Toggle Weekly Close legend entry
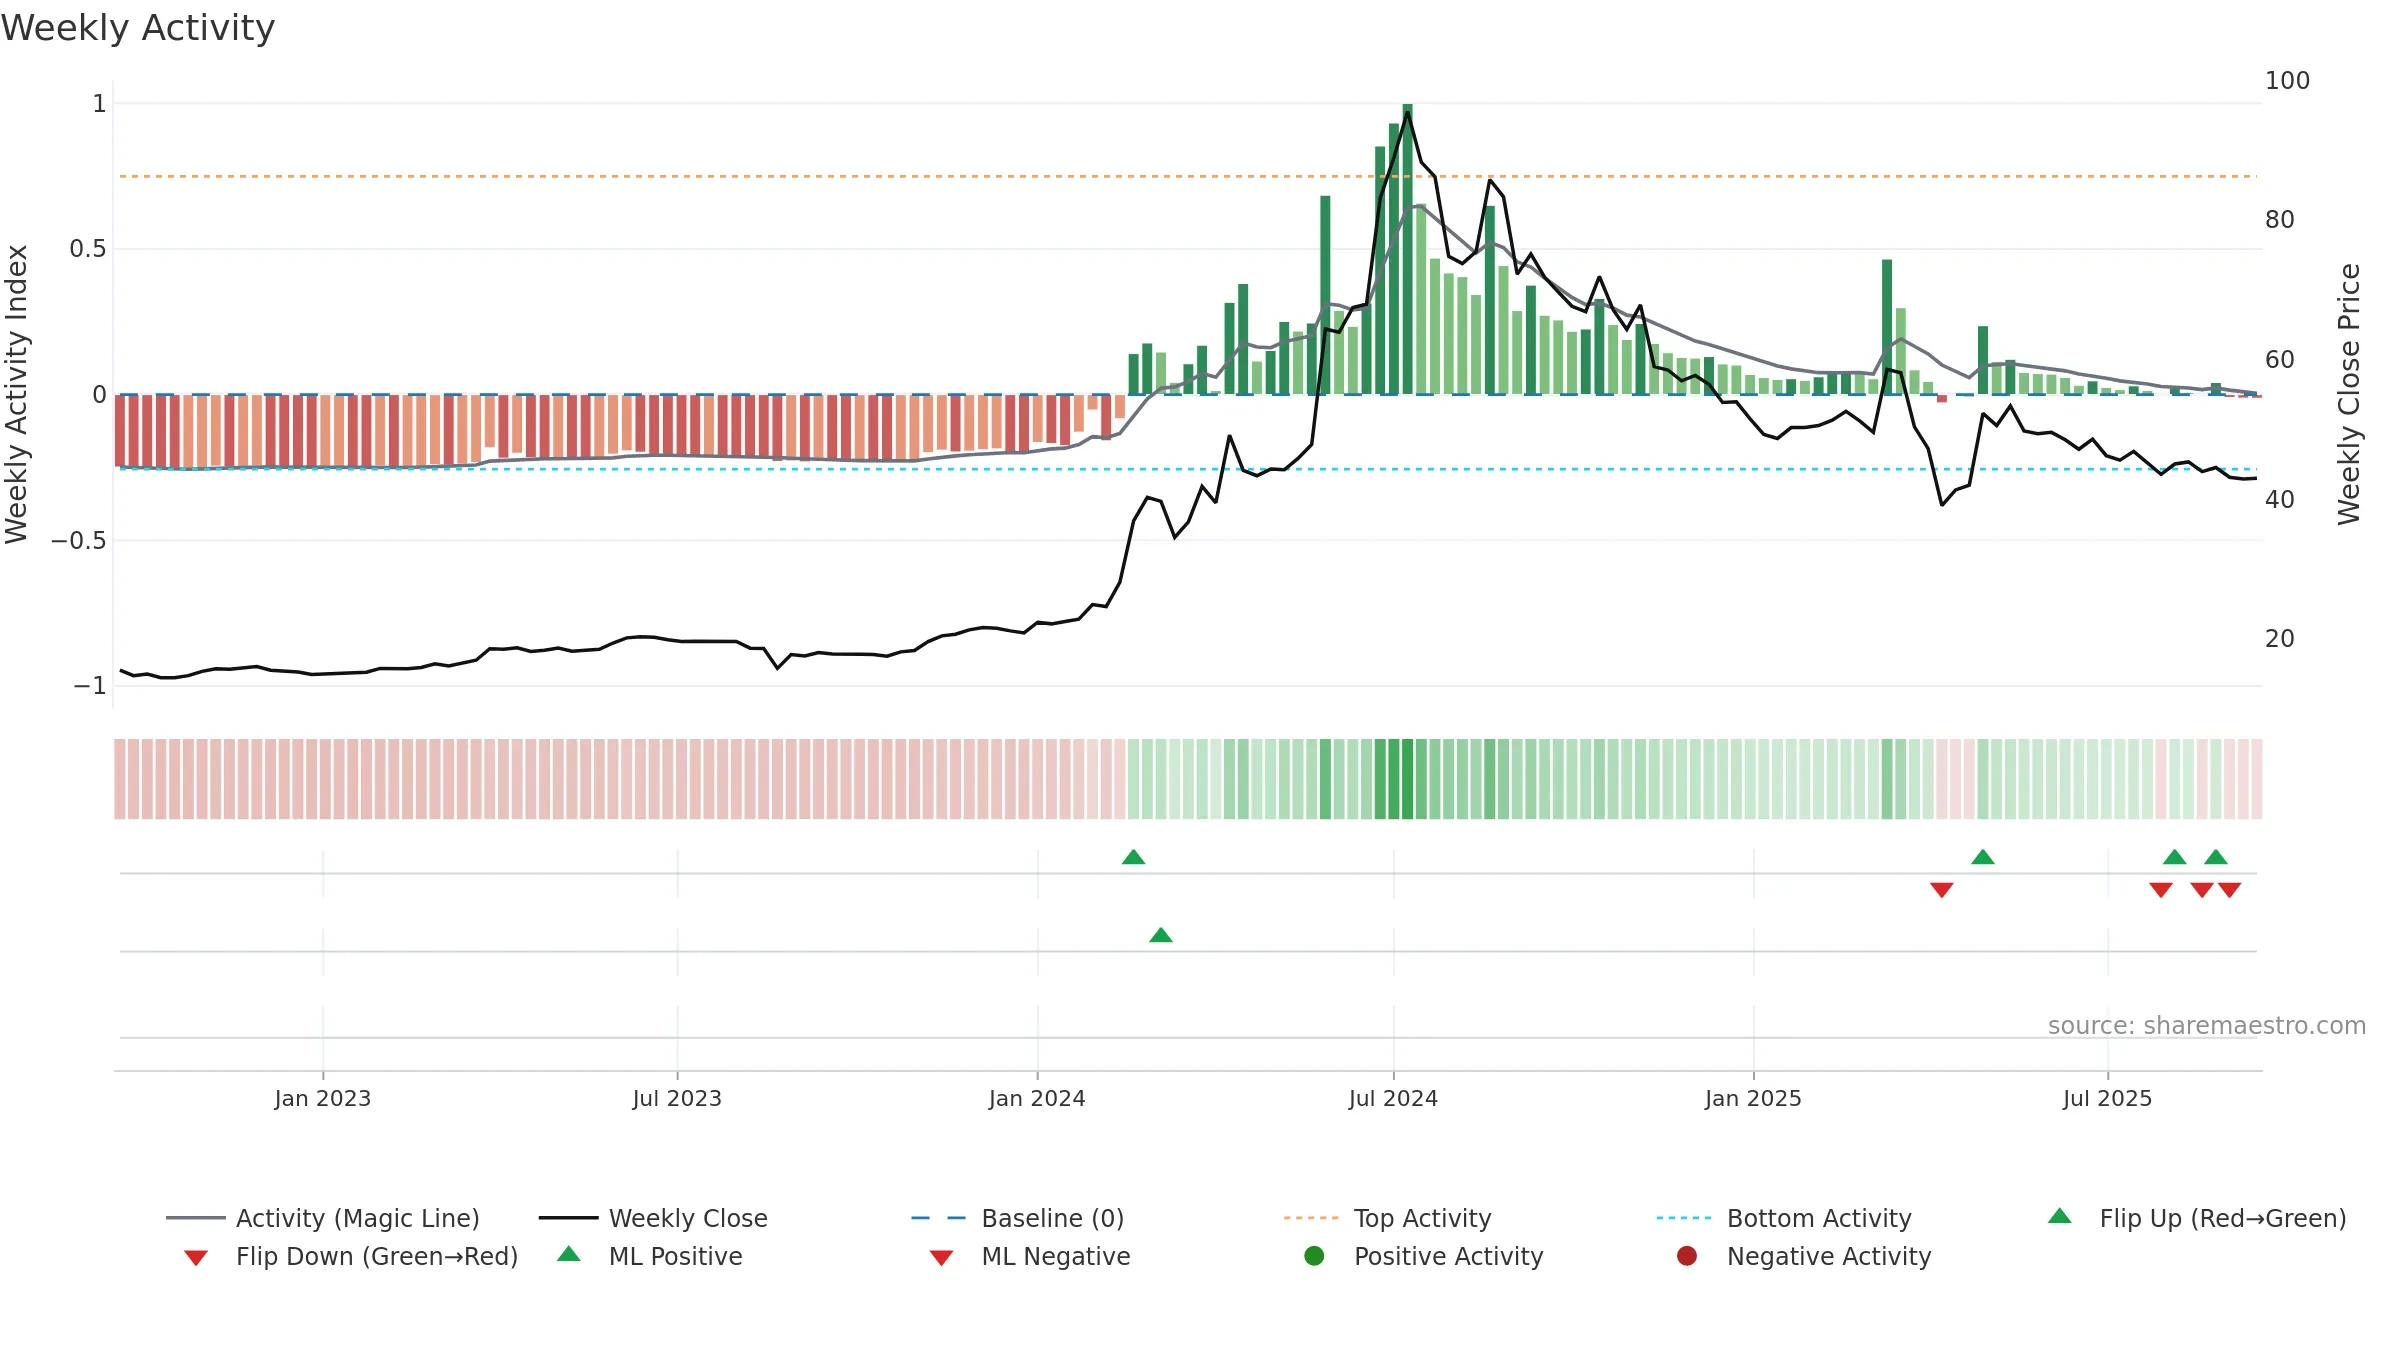The width and height of the screenshot is (2400, 1350). click(653, 1218)
